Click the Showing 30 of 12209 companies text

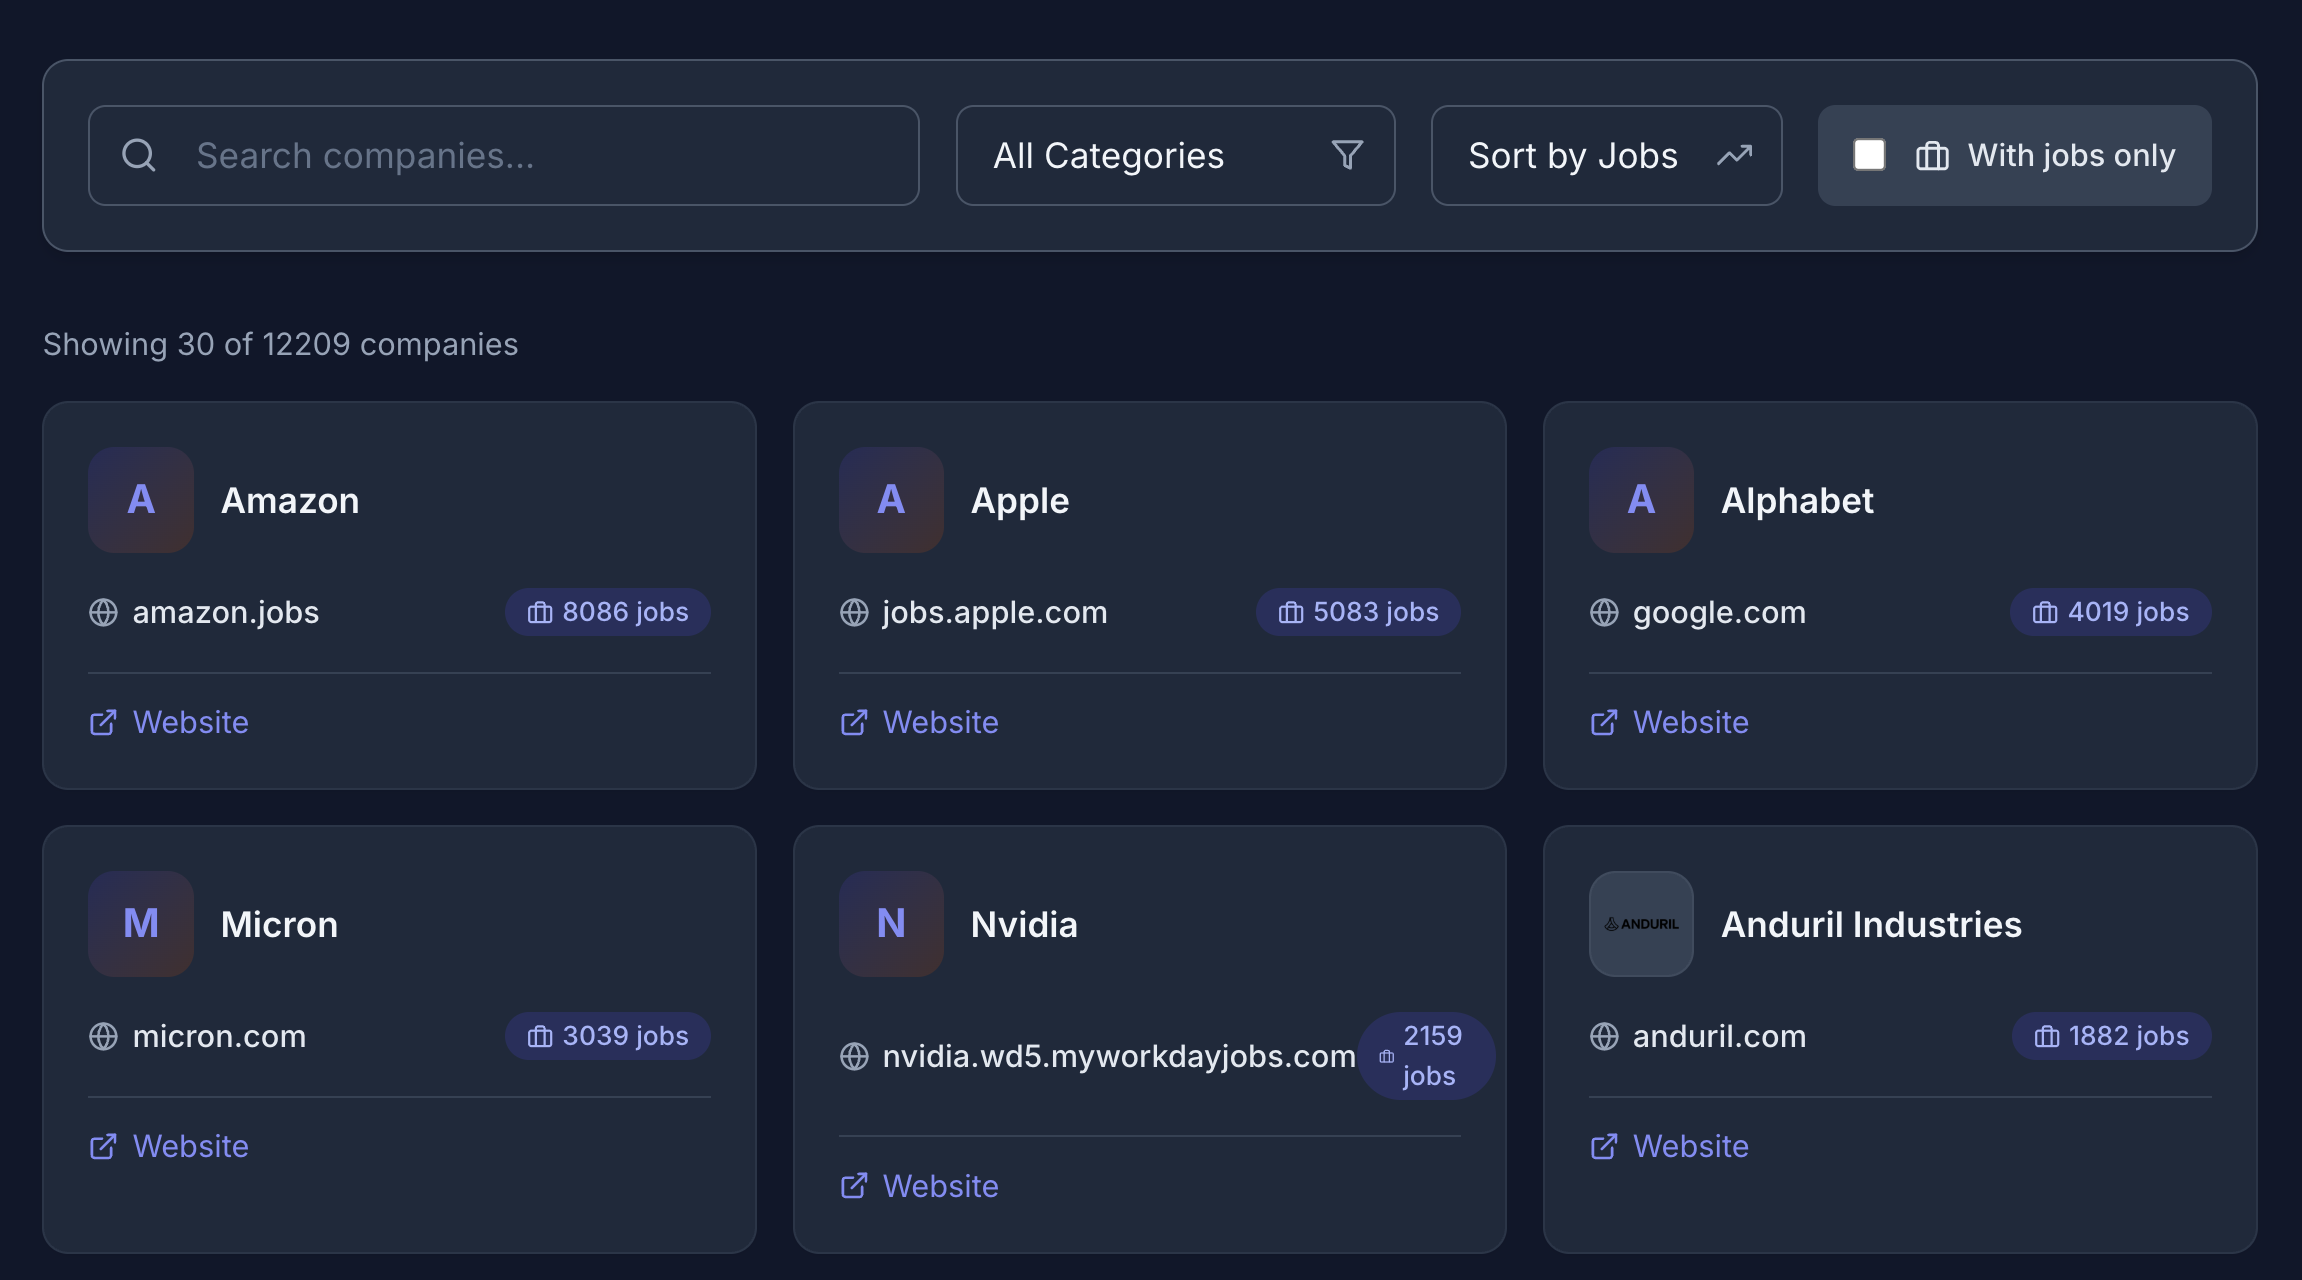pyautogui.click(x=280, y=344)
